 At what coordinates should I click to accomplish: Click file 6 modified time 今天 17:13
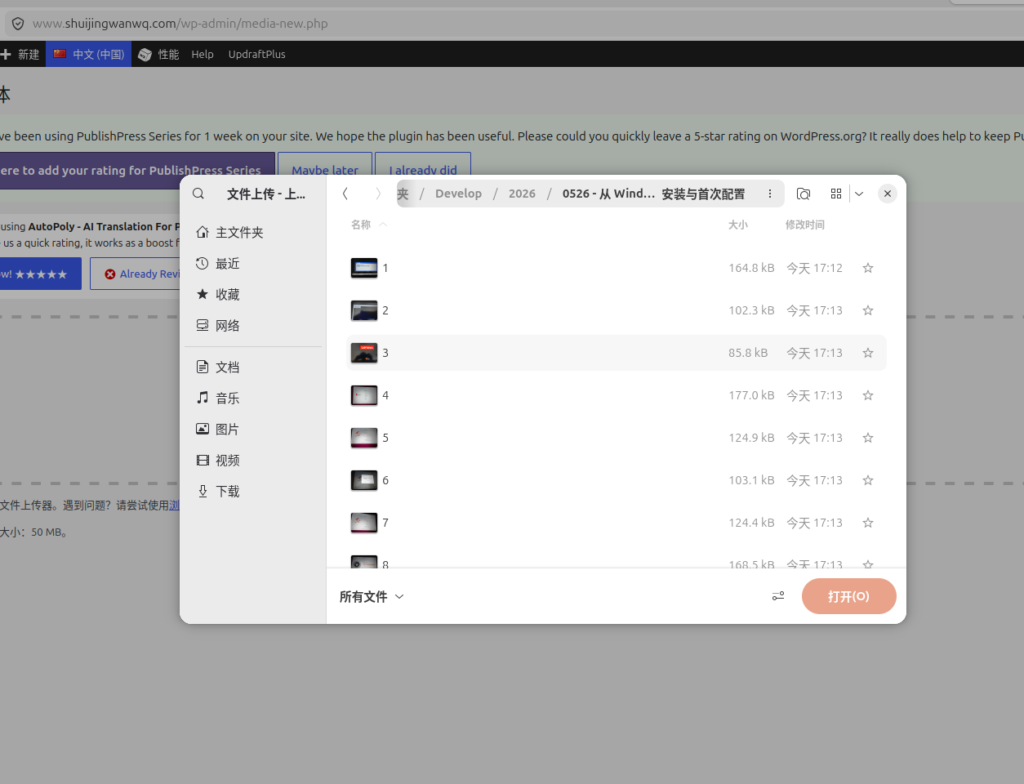pos(814,480)
